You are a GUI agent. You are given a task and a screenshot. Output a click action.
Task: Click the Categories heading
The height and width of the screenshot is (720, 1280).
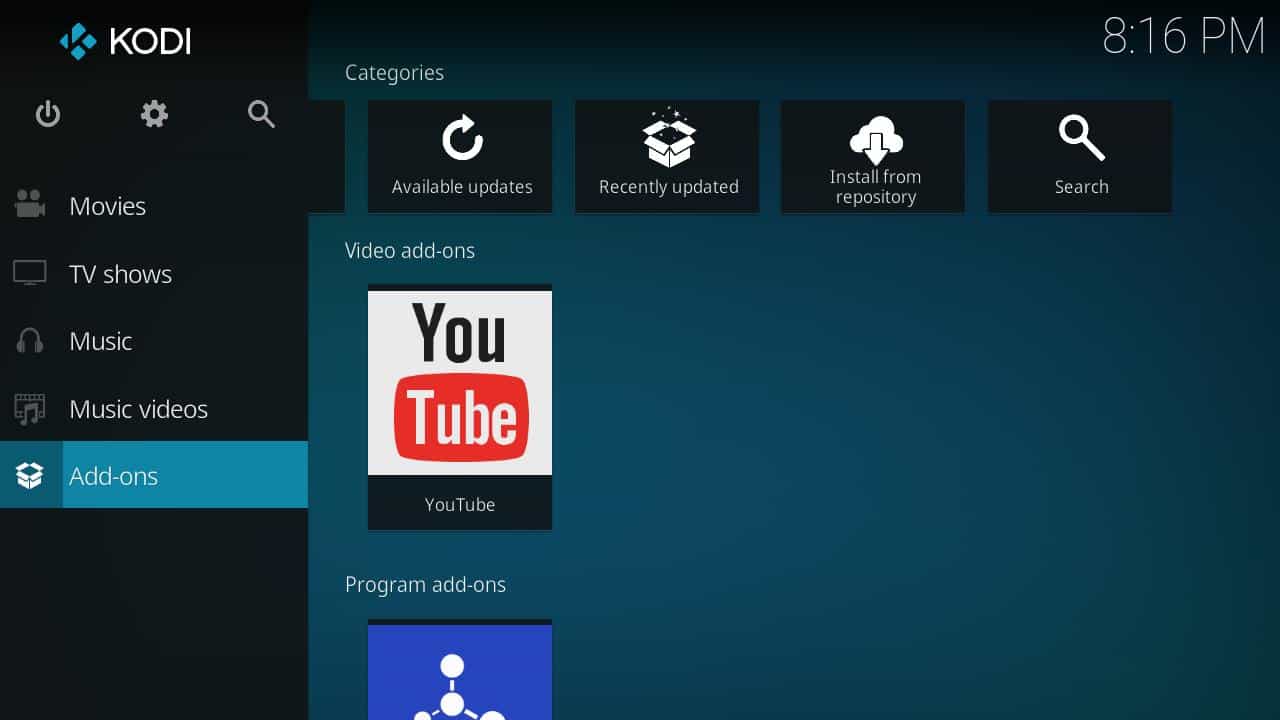click(394, 73)
